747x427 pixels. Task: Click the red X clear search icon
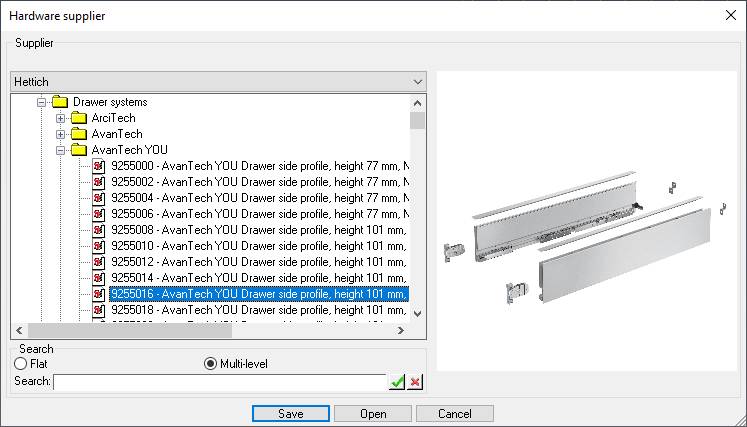pos(415,382)
